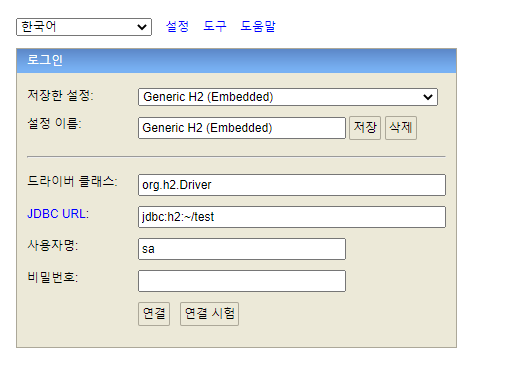
Task: Click the 삭제 button
Action: [401, 128]
